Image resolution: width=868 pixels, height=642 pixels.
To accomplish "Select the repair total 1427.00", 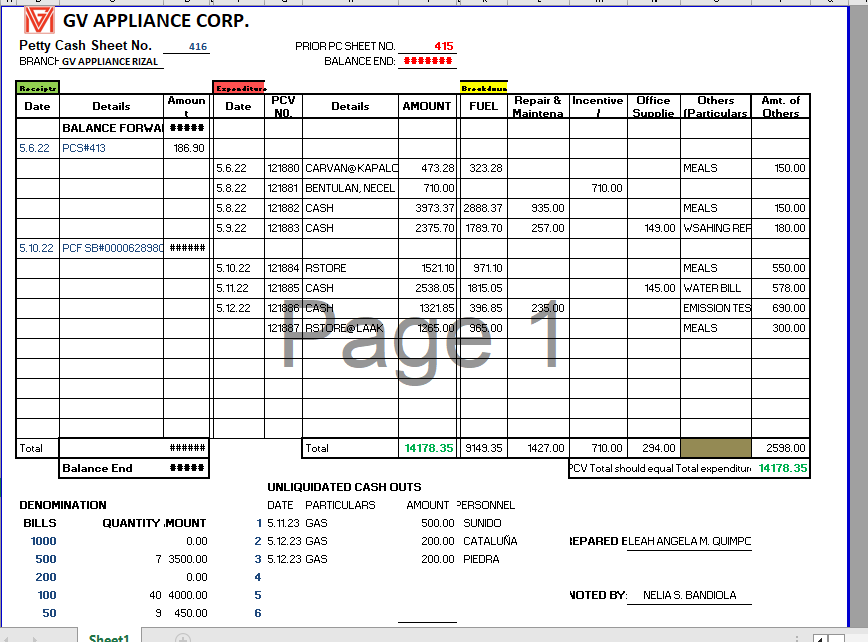I will click(538, 448).
